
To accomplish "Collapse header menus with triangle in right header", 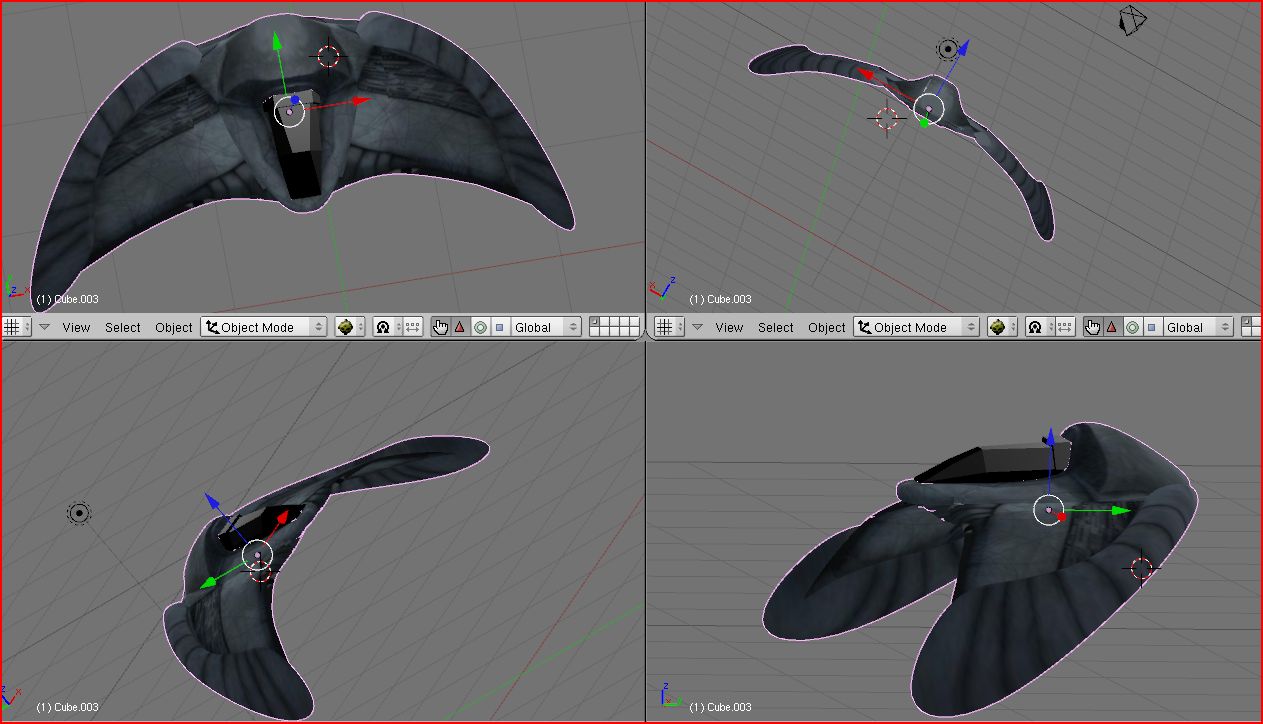I will [x=697, y=327].
